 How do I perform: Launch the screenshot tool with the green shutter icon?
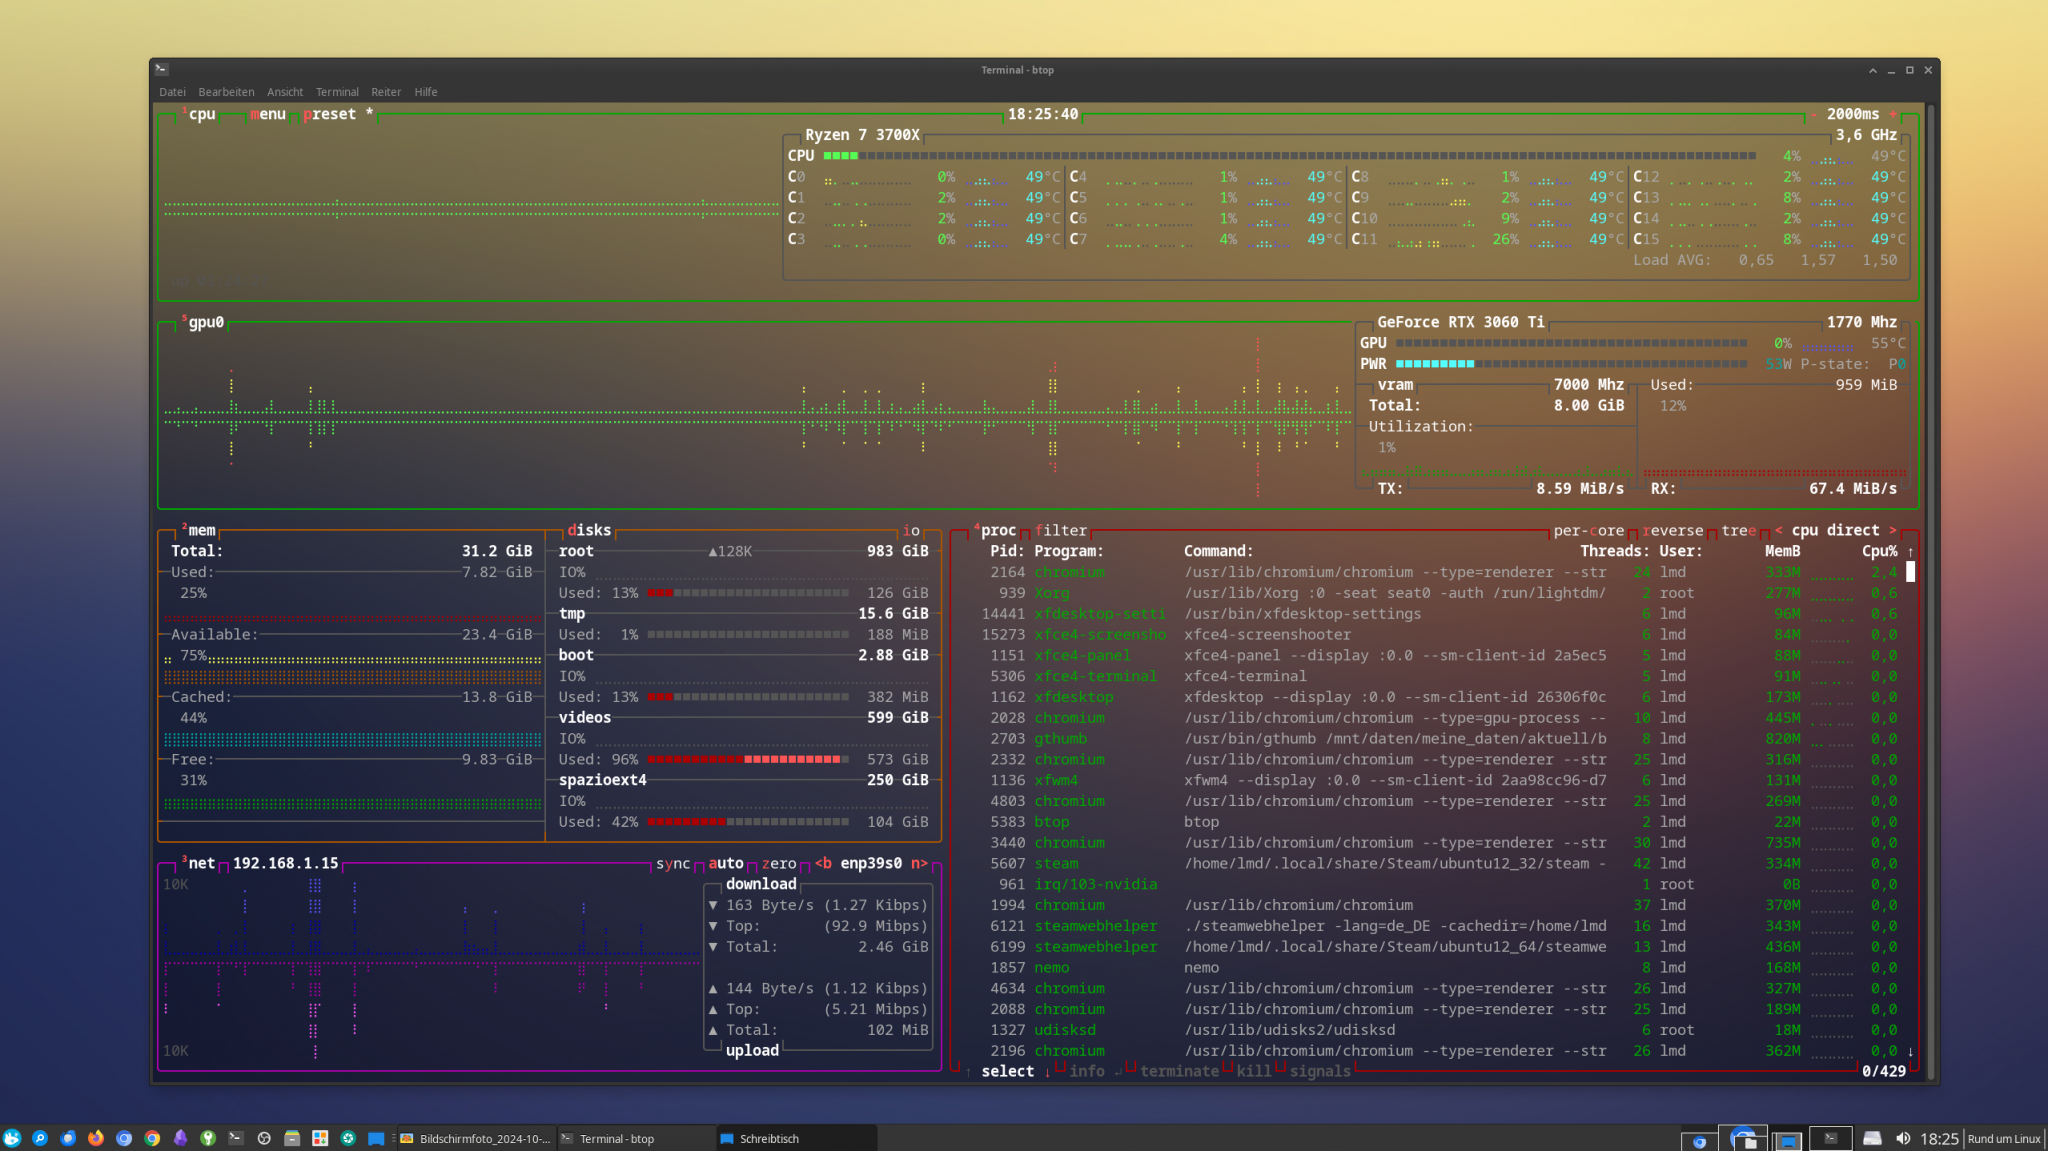tap(349, 1138)
